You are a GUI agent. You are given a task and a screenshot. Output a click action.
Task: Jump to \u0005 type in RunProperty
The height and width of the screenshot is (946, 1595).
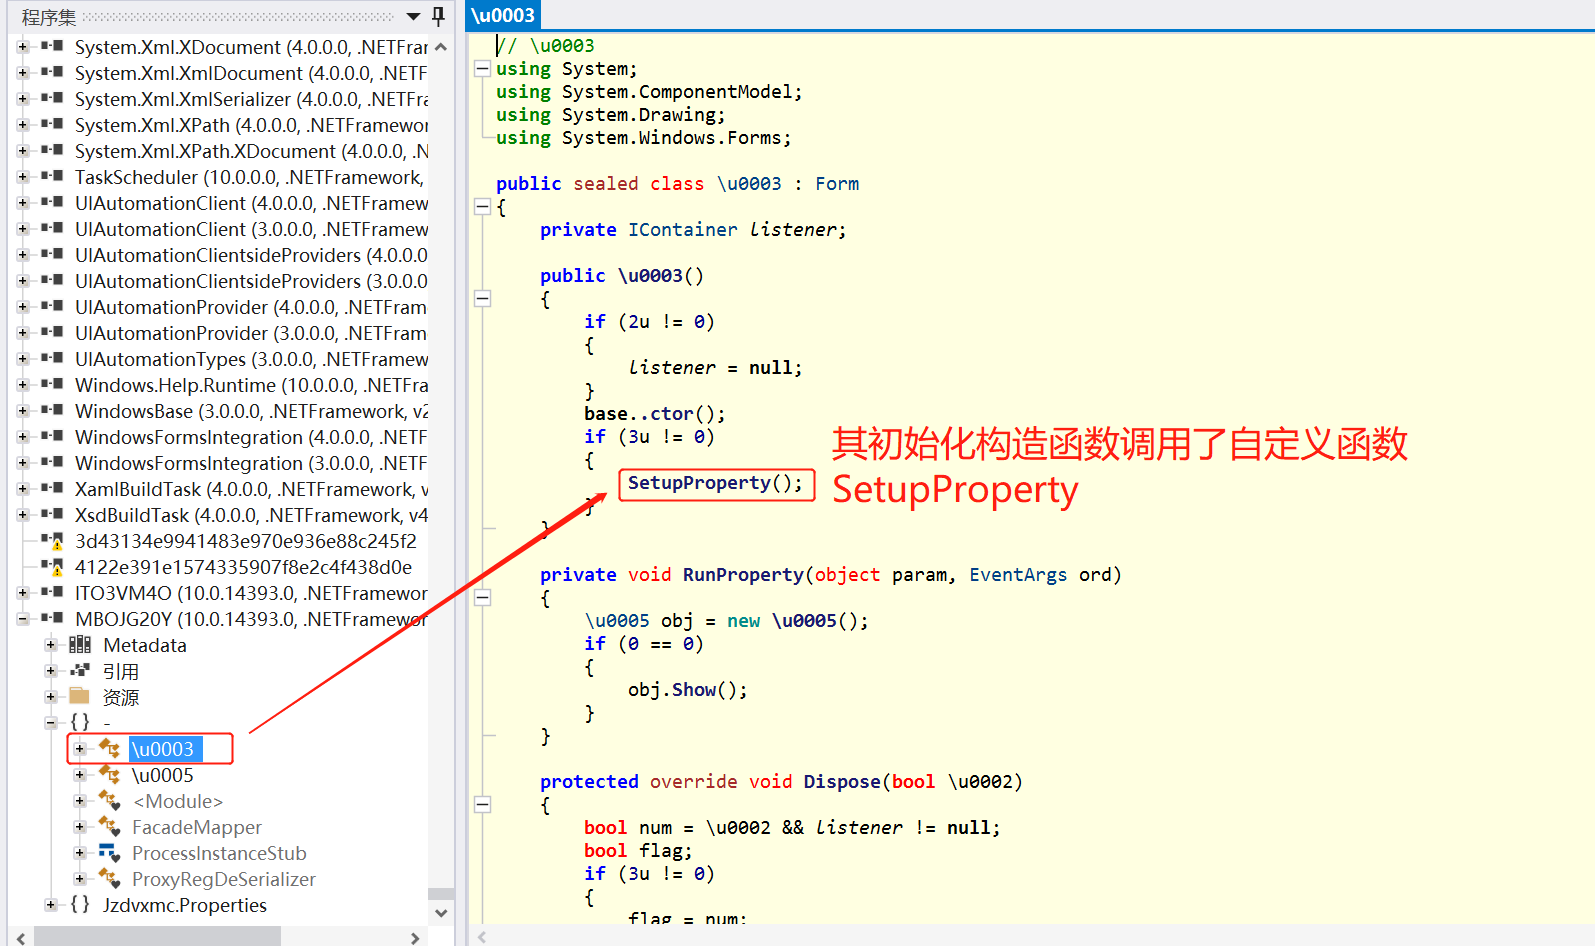click(617, 621)
